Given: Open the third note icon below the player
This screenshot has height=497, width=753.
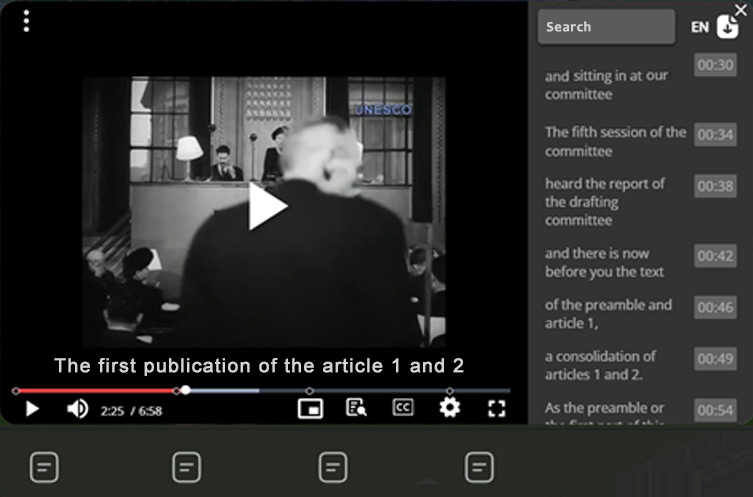Looking at the screenshot, I should [x=333, y=467].
